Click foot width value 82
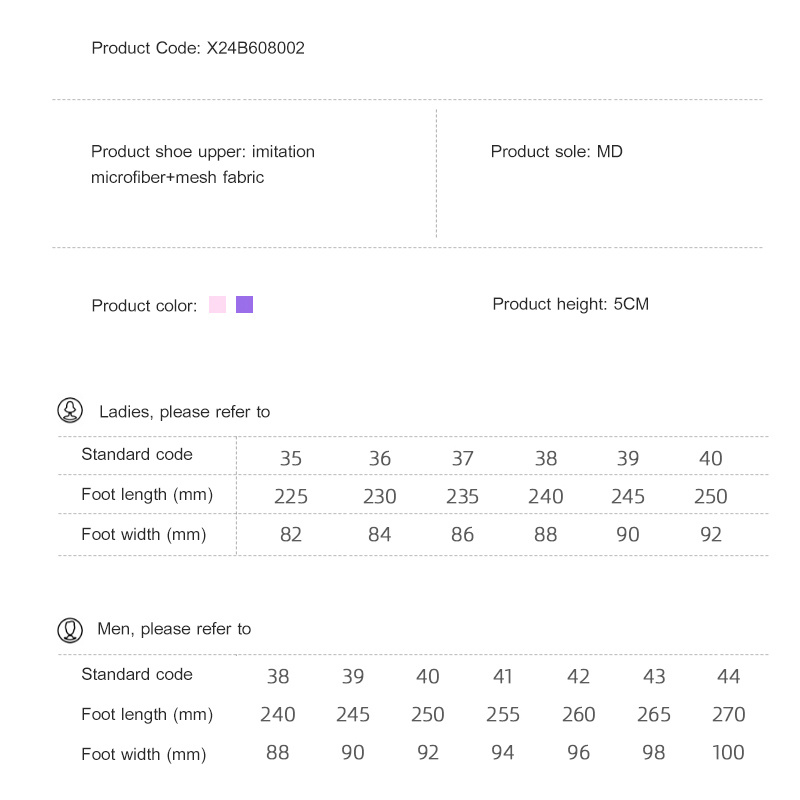 pos(291,535)
